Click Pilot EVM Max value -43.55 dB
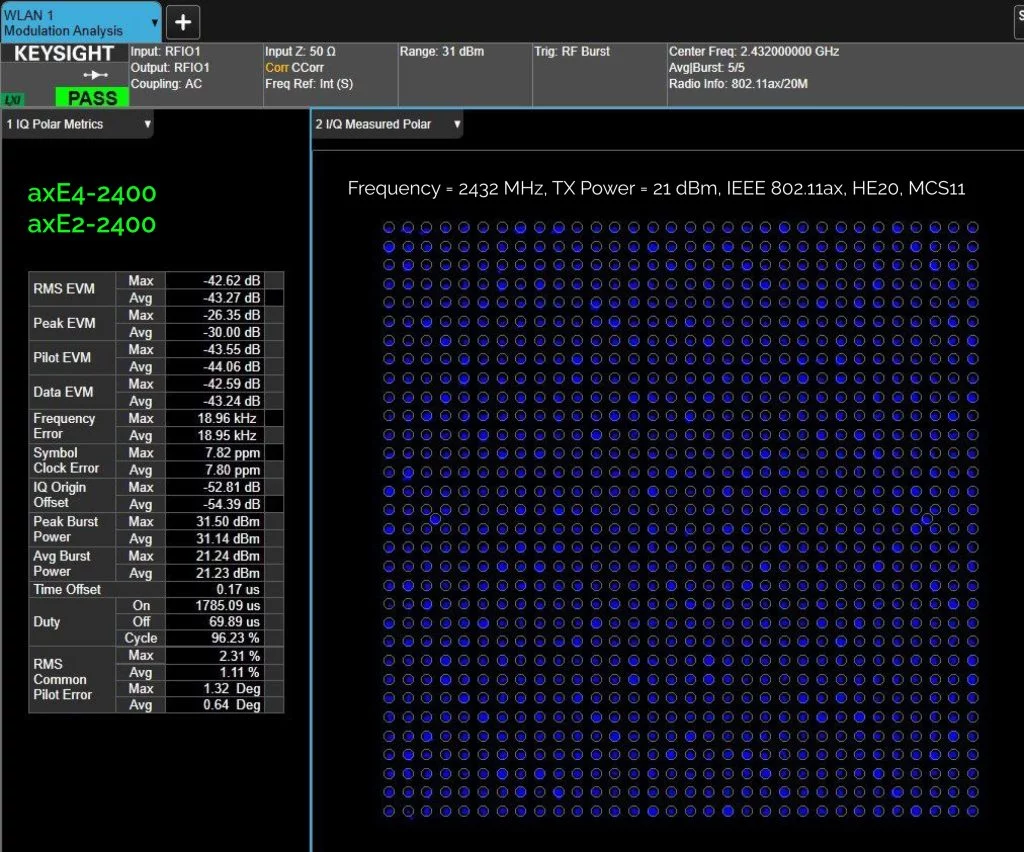Viewport: 1024px width, 852px height. [x=214, y=350]
